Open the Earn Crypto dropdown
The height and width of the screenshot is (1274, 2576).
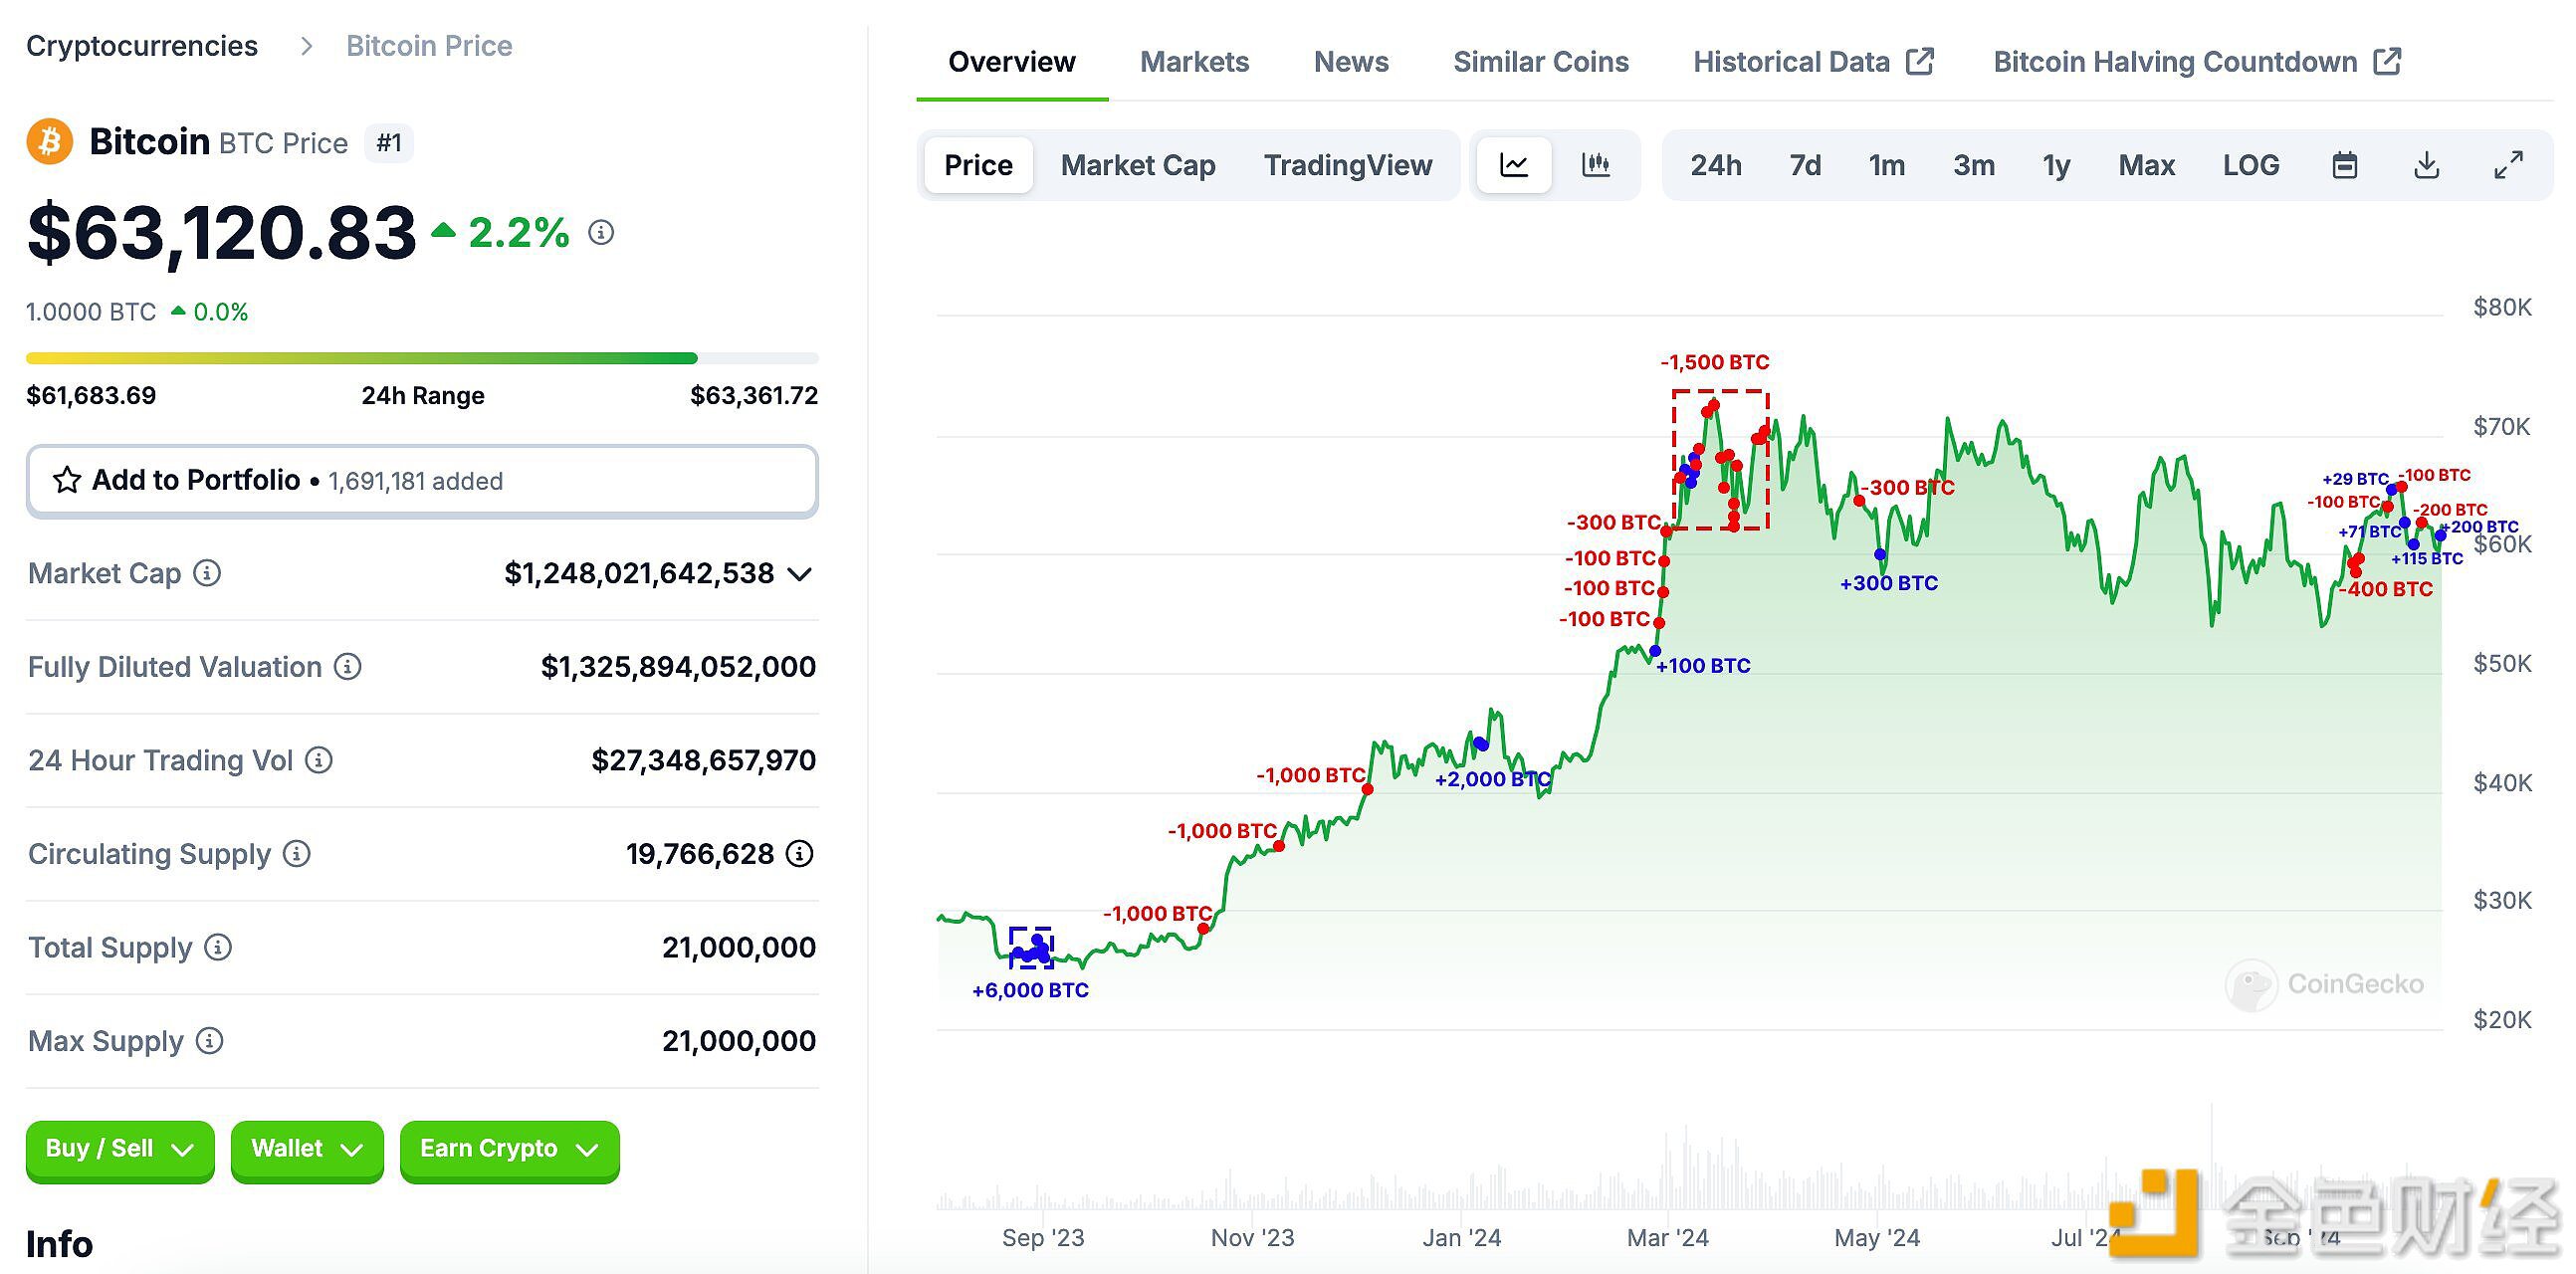(509, 1150)
